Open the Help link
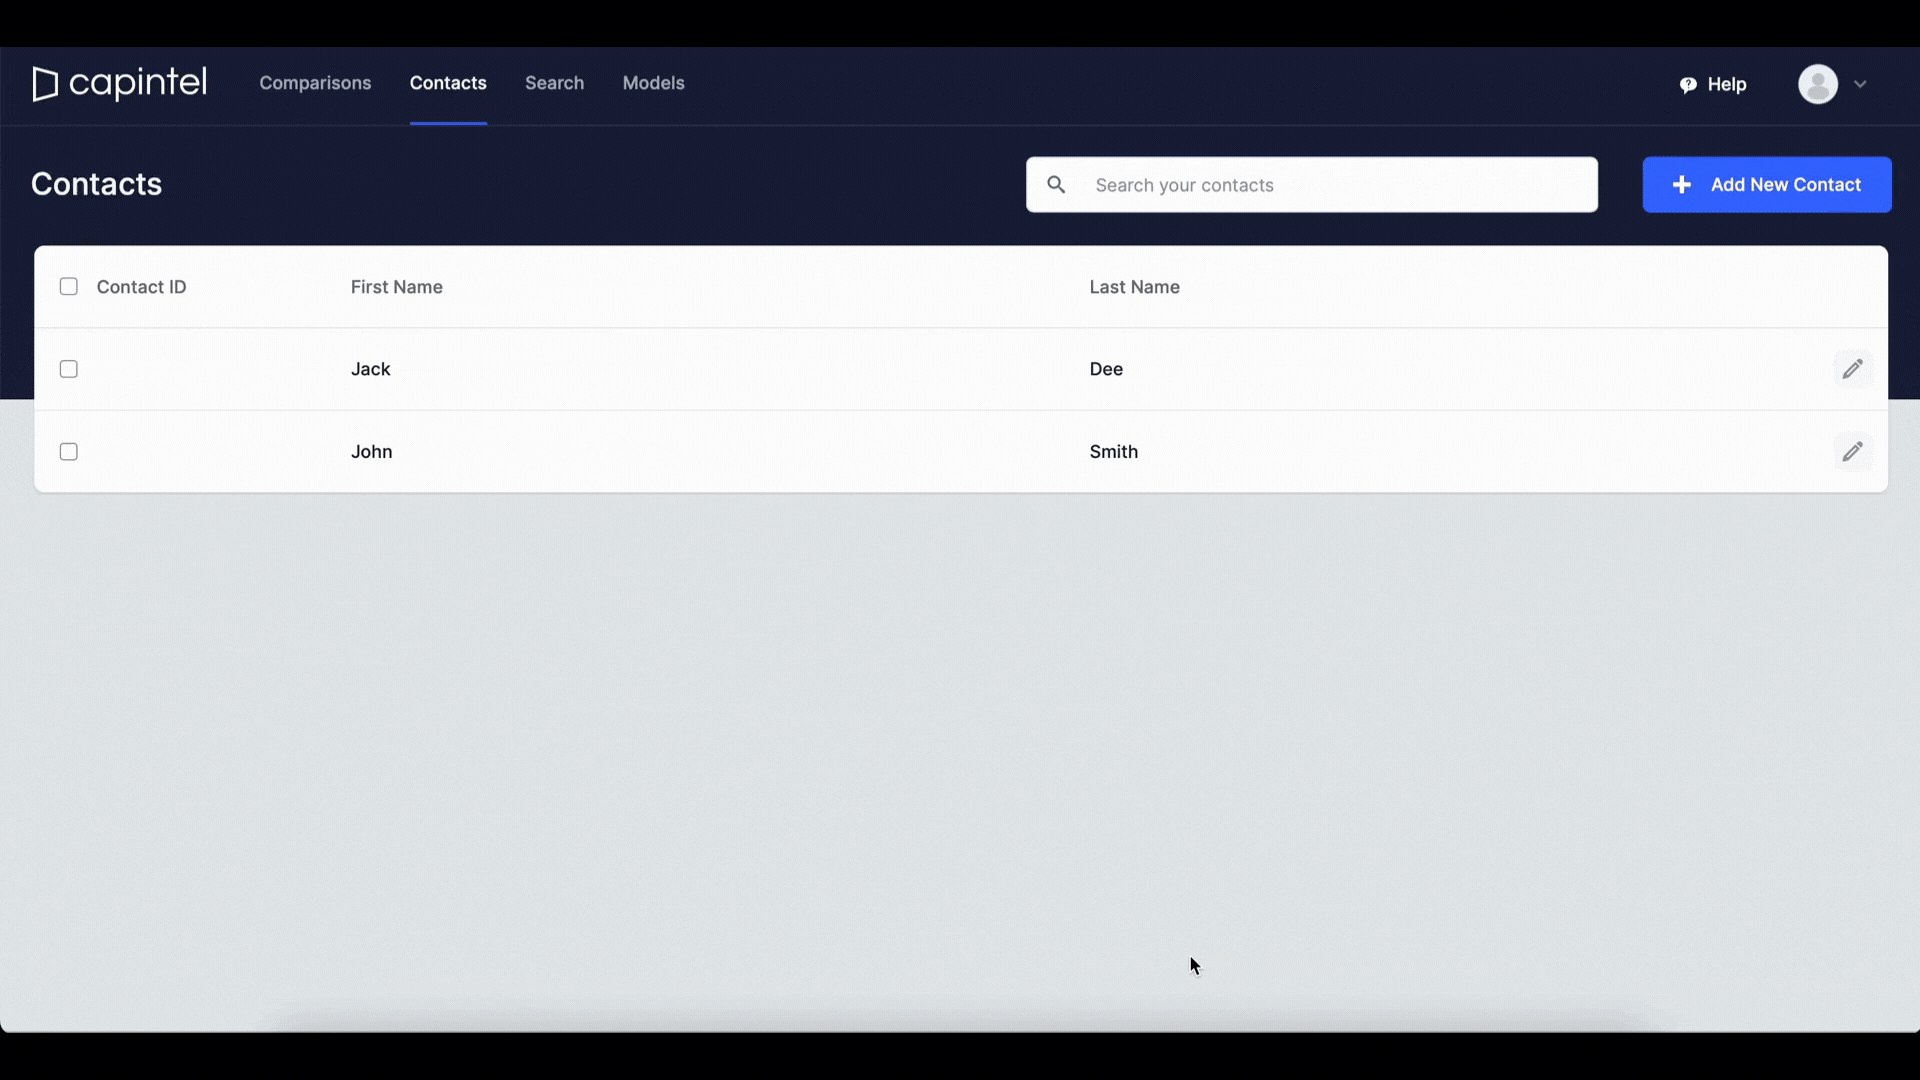 1726,85
